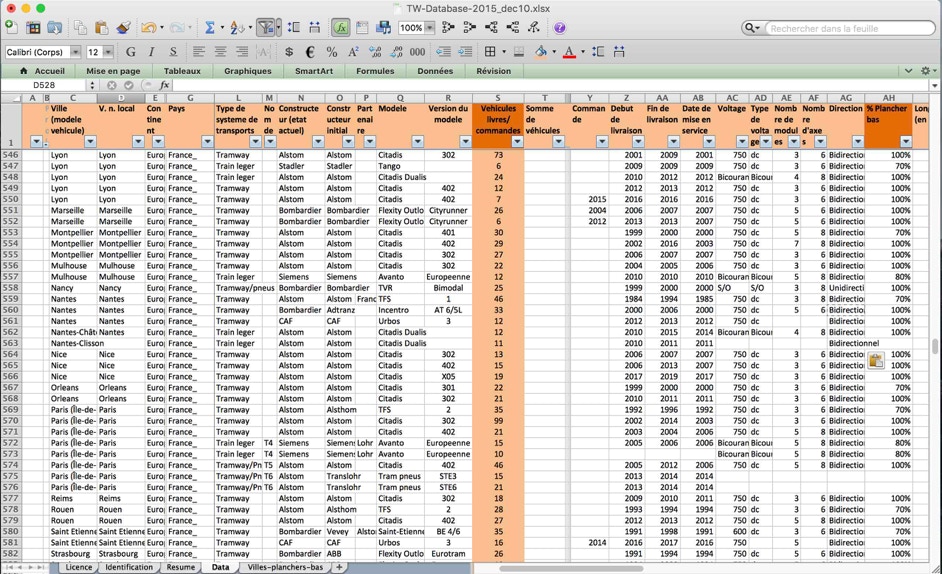This screenshot has height=574, width=942.
Task: Apply dollar currency format
Action: (x=289, y=52)
